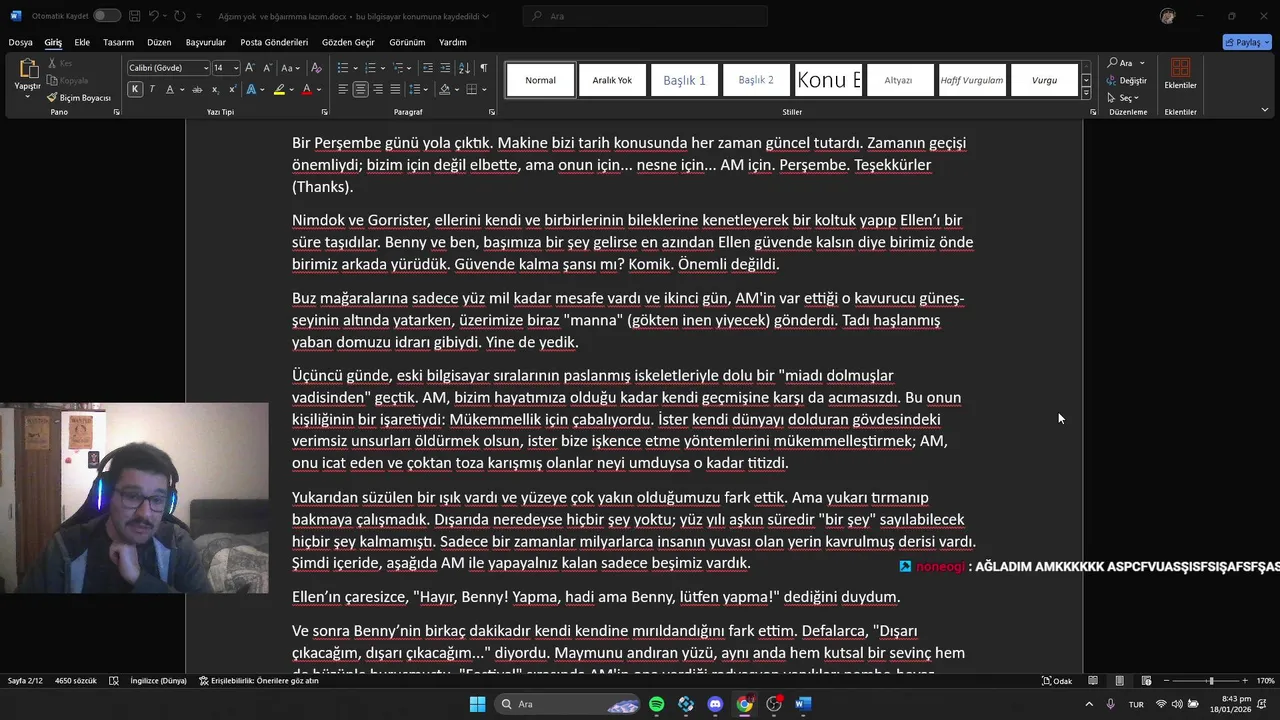
Task: Toggle bold K formatting button
Action: coord(135,89)
